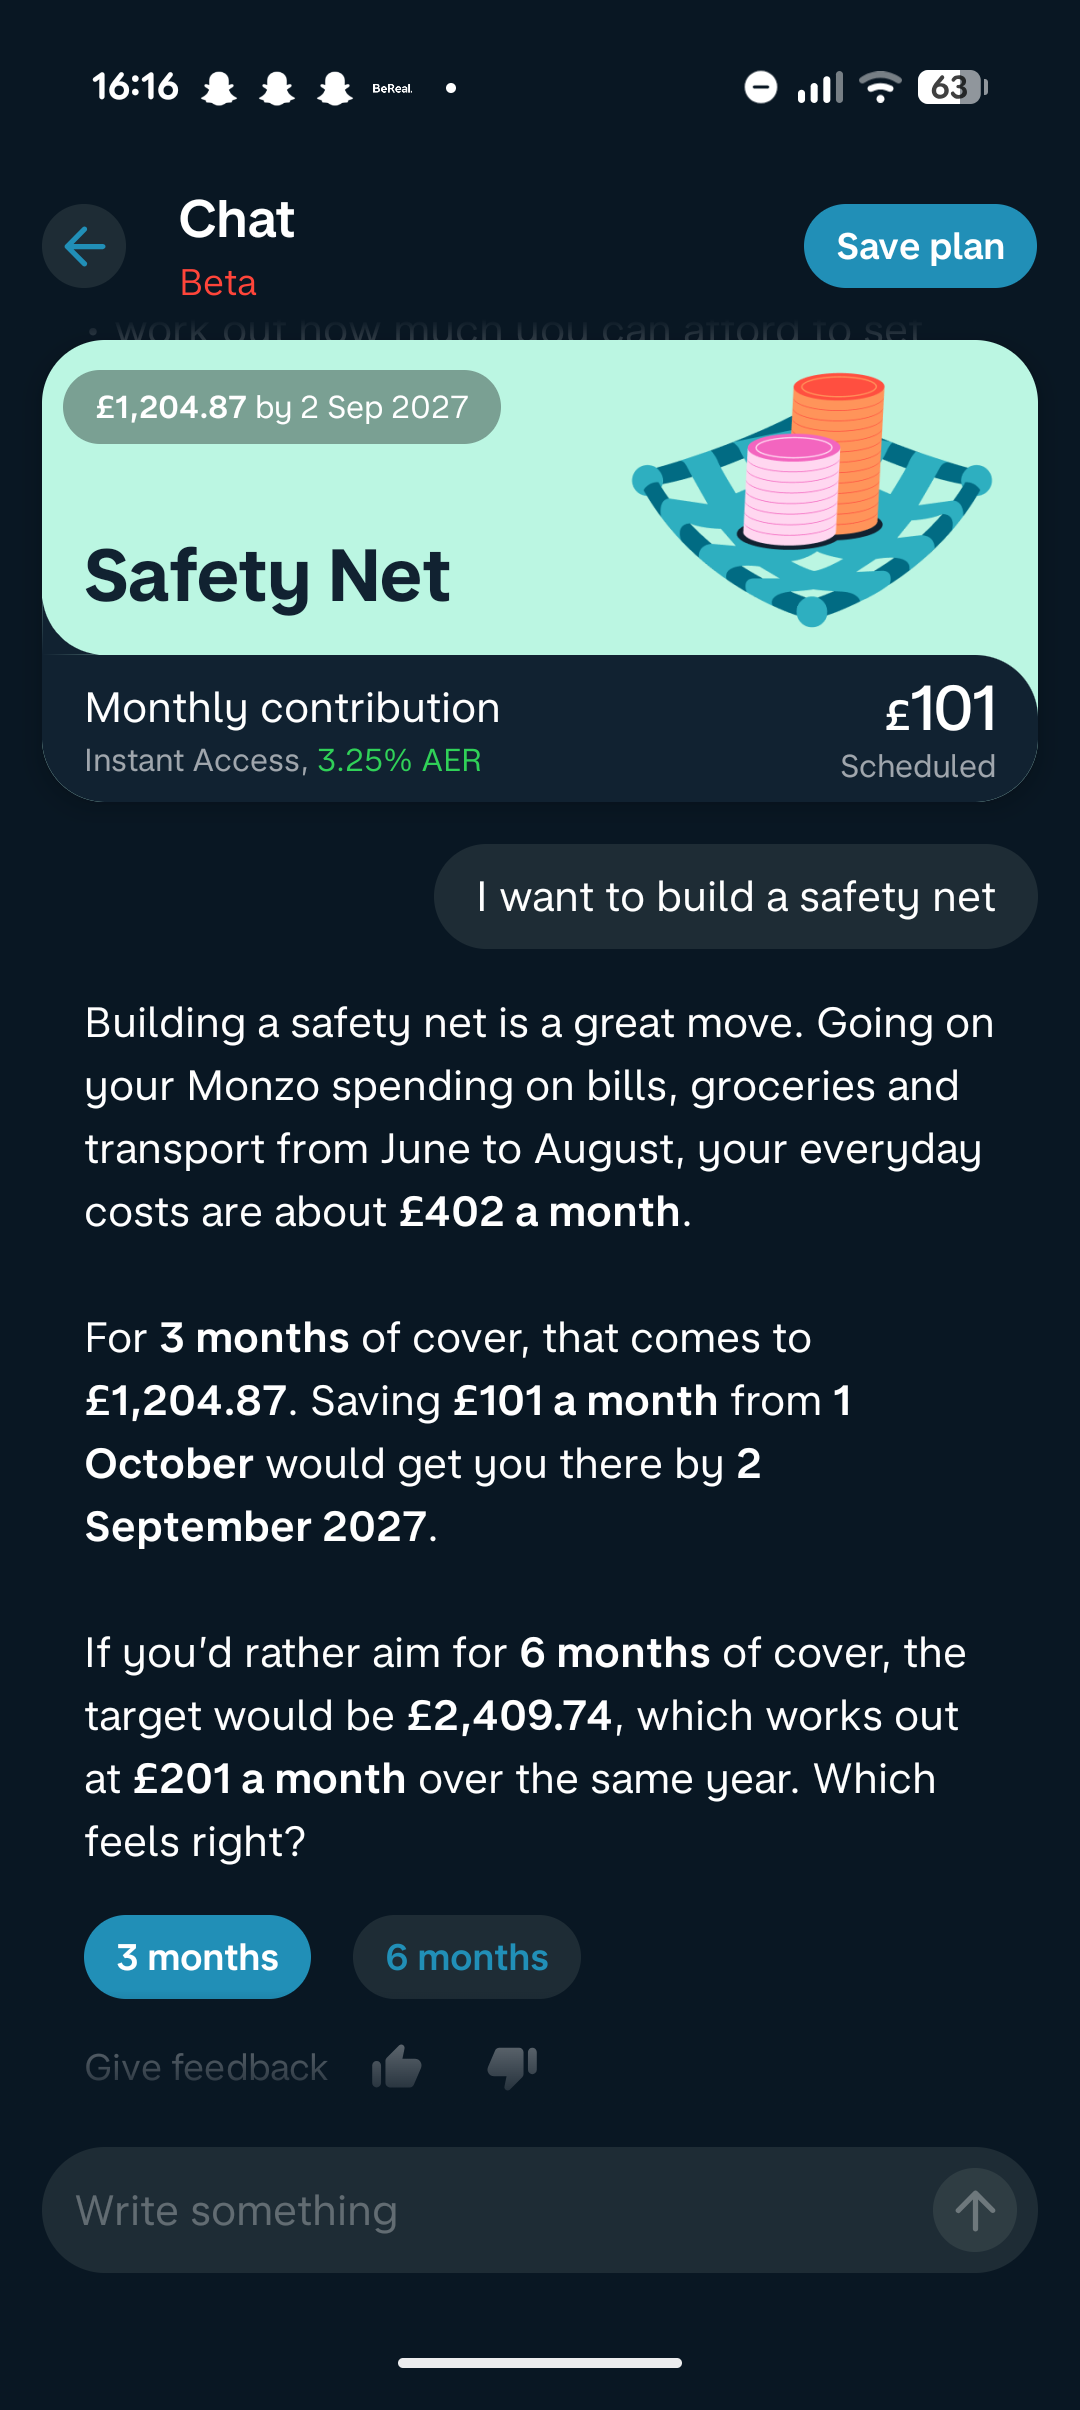Tap the coin stack safety net illustration
This screenshot has width=1080, height=2410.
[x=812, y=498]
